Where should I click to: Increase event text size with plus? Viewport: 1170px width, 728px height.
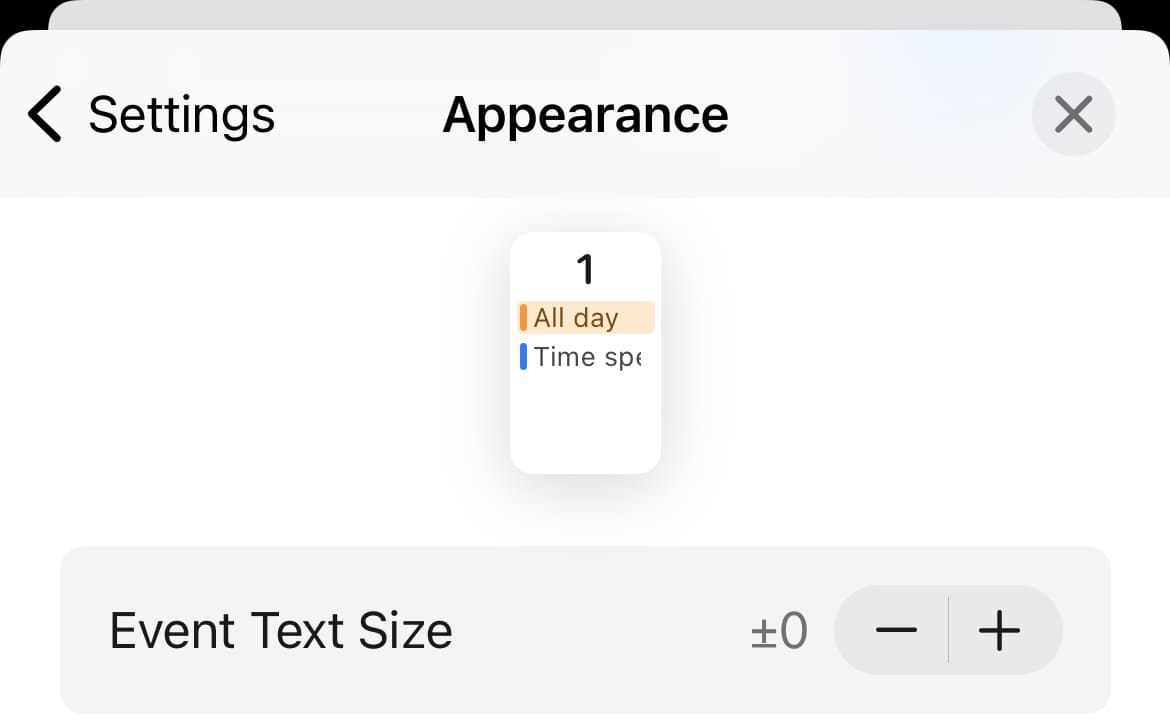click(x=1000, y=630)
